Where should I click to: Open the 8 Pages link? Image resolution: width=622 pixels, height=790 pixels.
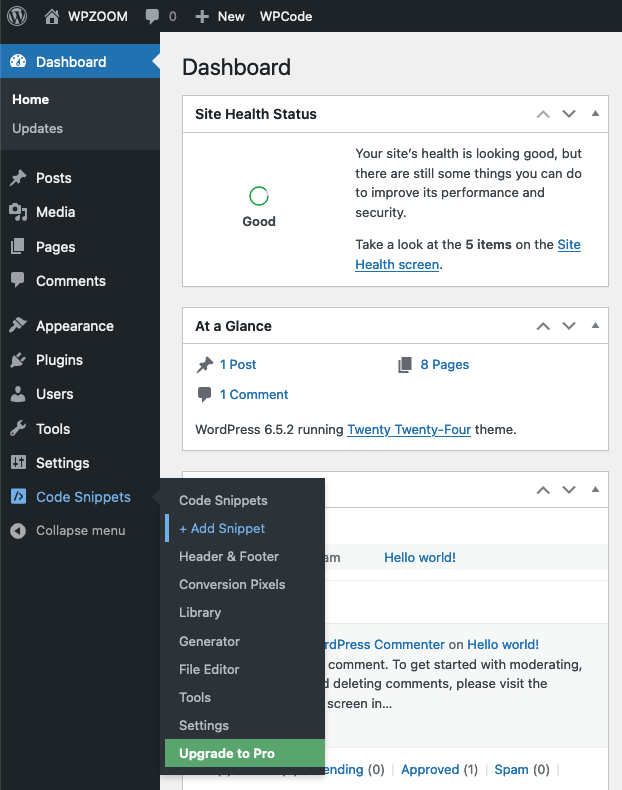pos(445,364)
